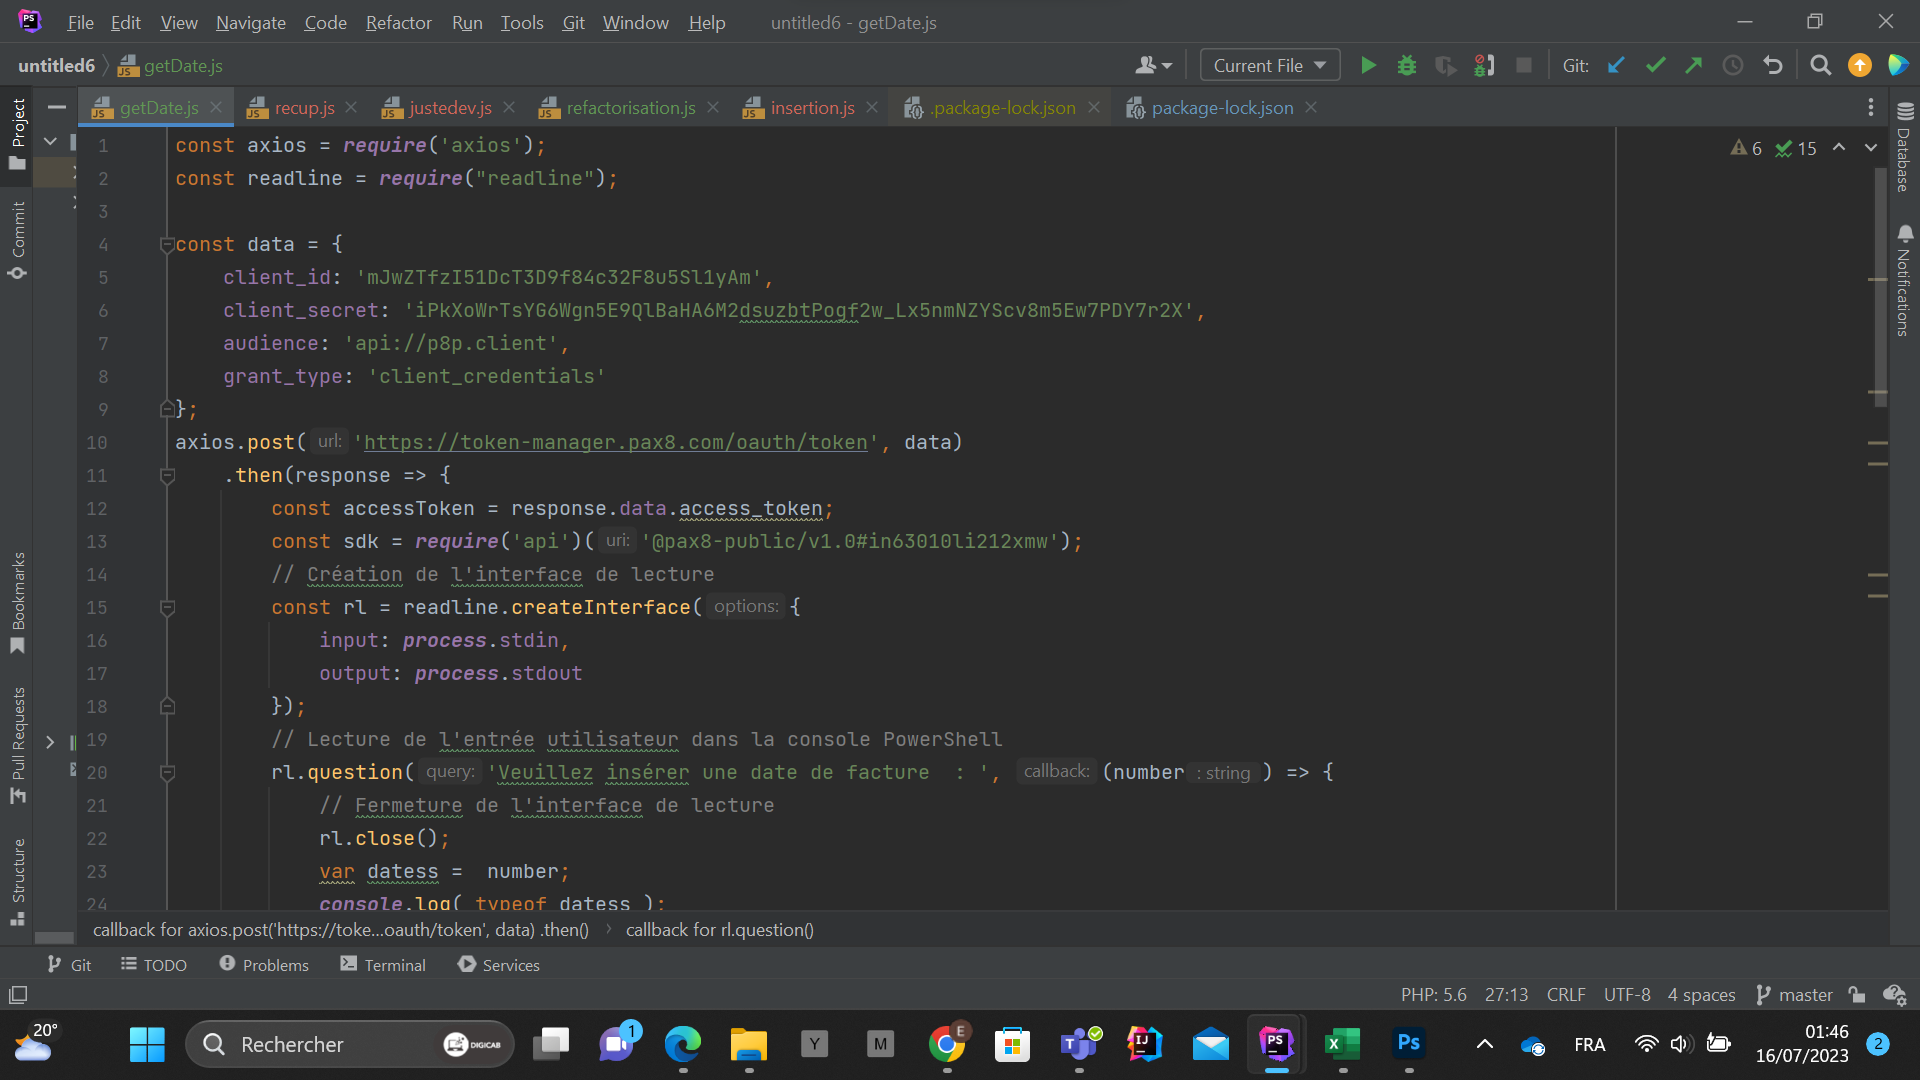Open the Database tool window
The width and height of the screenshot is (1920, 1080).
[1904, 148]
